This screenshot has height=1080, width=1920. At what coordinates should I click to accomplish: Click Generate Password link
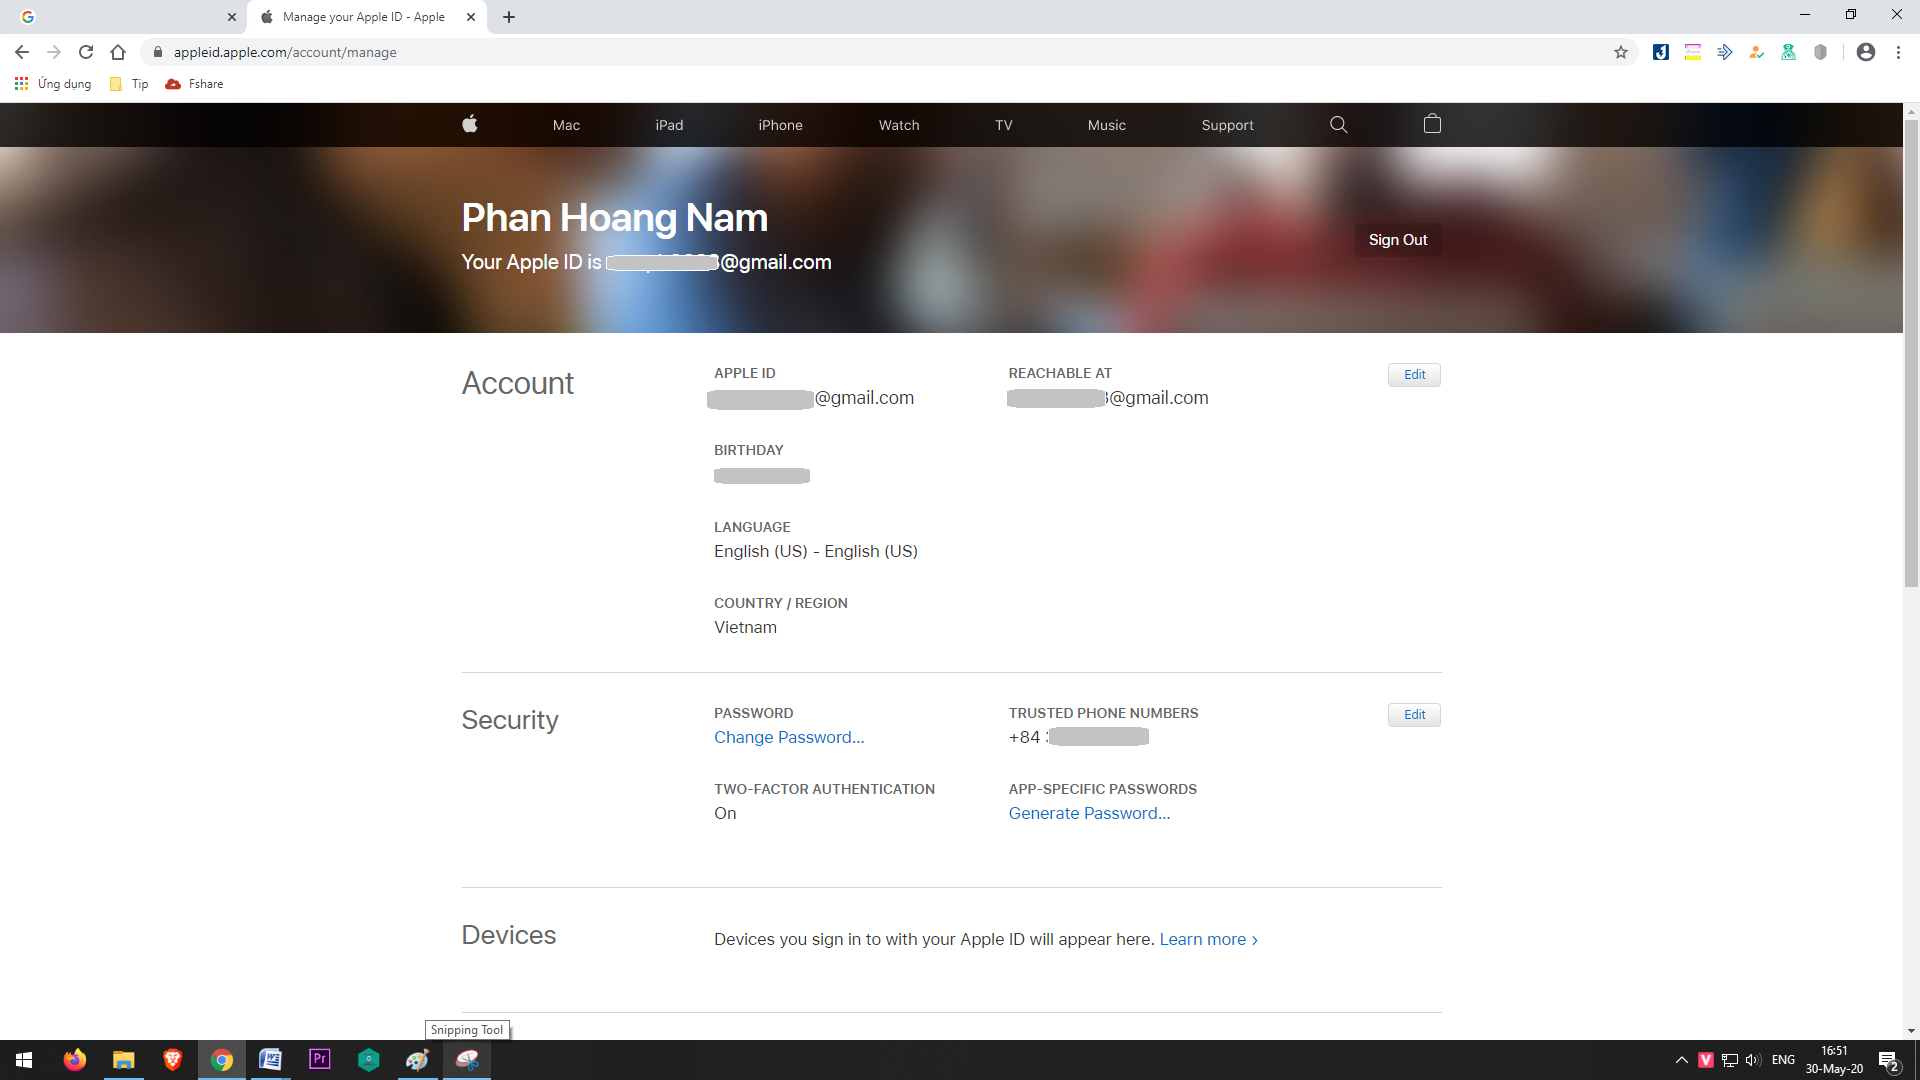[x=1089, y=813]
